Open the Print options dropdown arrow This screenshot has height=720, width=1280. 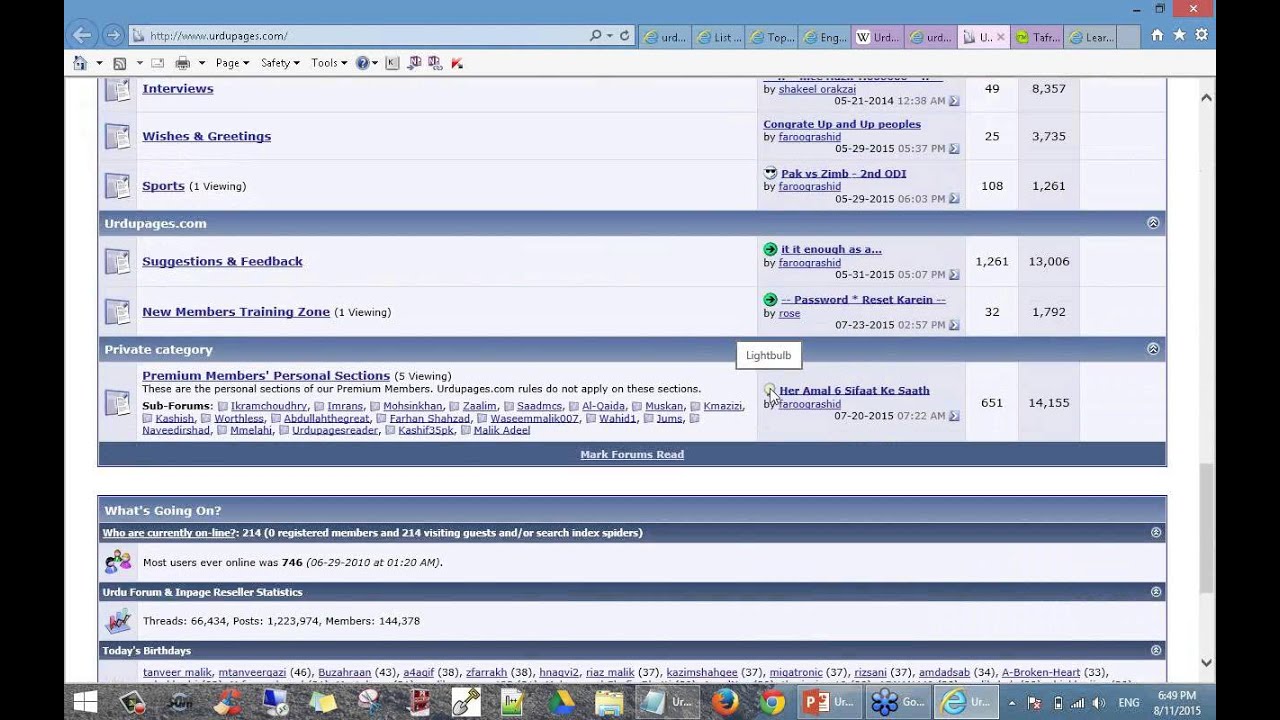pyautogui.click(x=201, y=63)
